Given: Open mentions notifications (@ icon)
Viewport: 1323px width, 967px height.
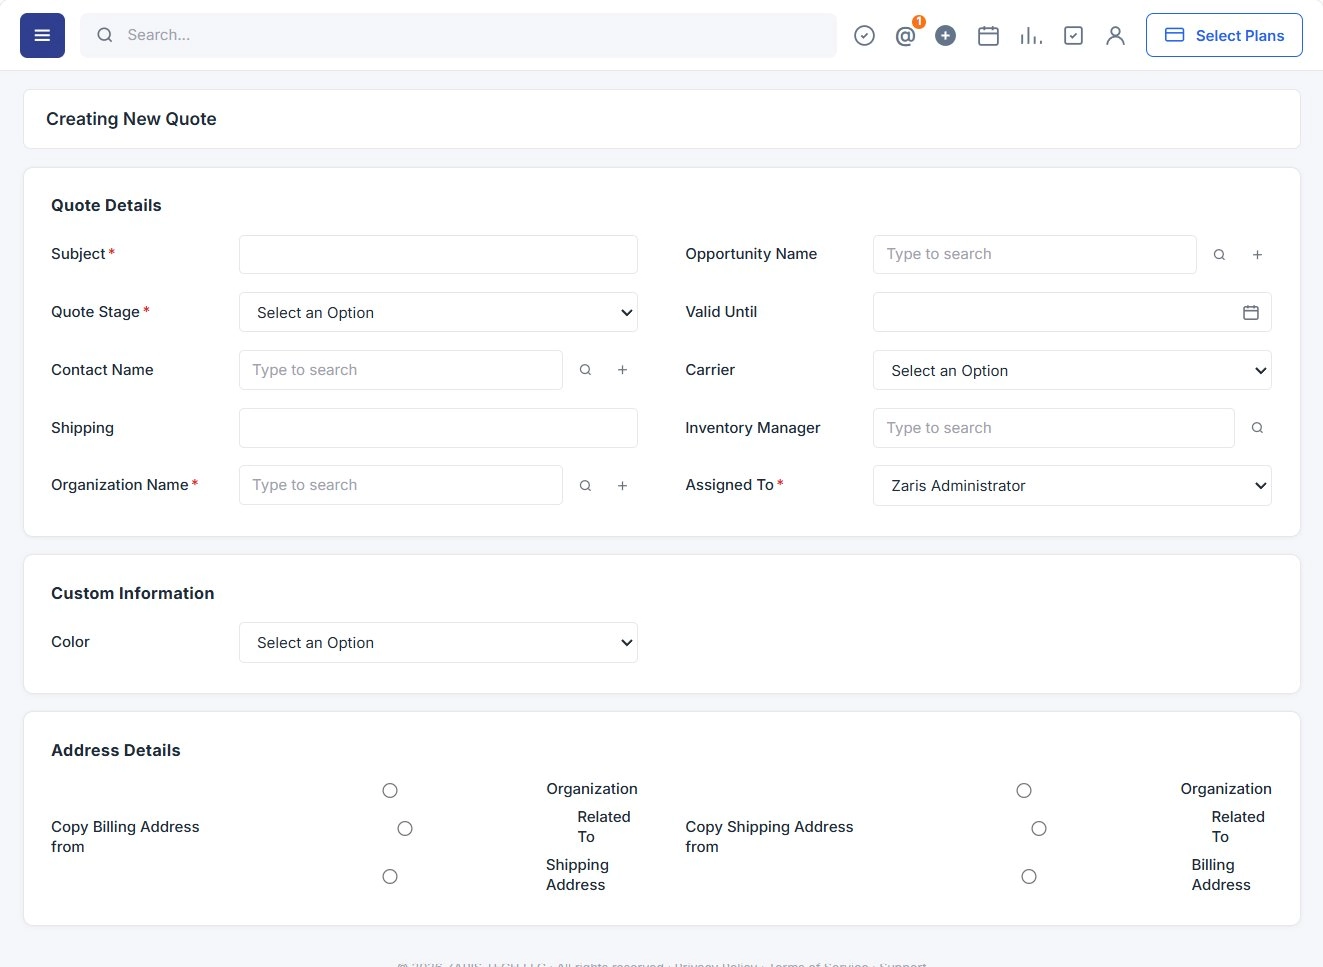Looking at the screenshot, I should click(906, 36).
